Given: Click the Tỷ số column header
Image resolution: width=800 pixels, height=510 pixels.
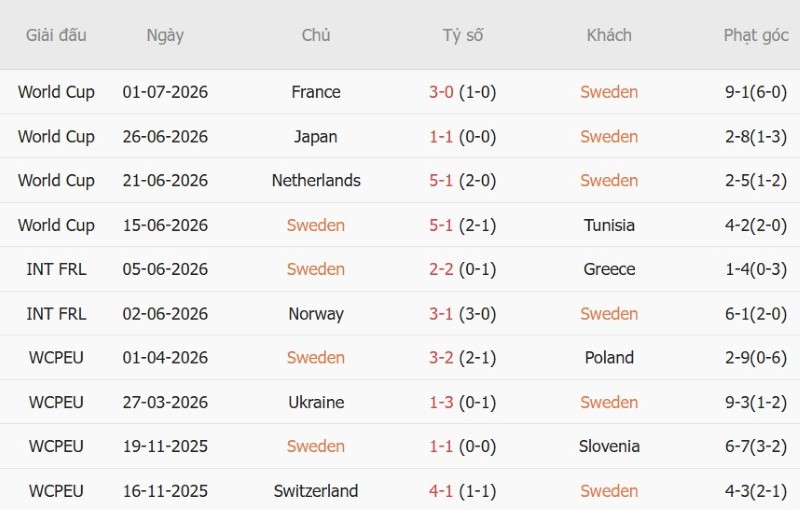Looking at the screenshot, I should (462, 36).
